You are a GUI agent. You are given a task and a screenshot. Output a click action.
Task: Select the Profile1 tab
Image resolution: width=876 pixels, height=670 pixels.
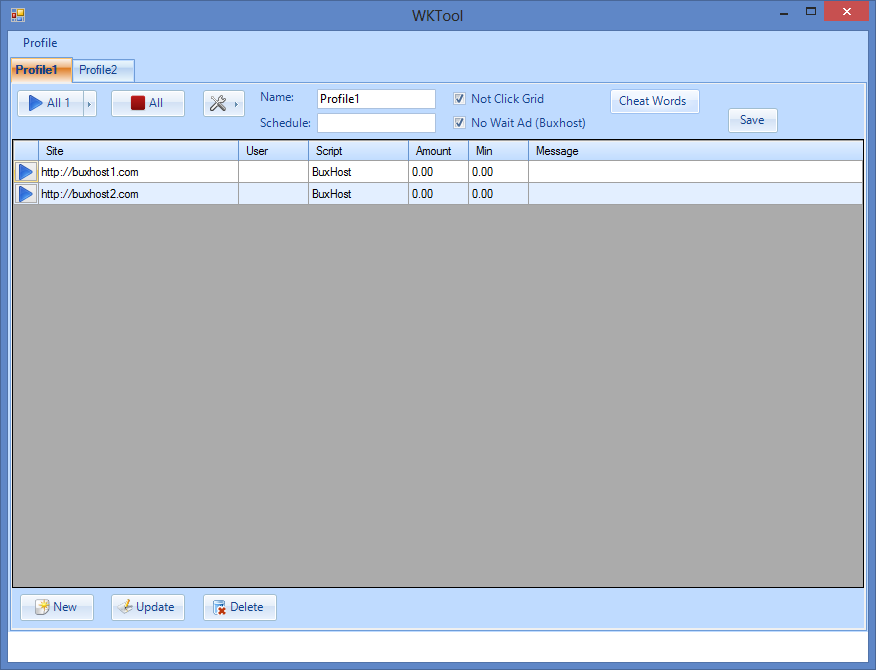41,70
